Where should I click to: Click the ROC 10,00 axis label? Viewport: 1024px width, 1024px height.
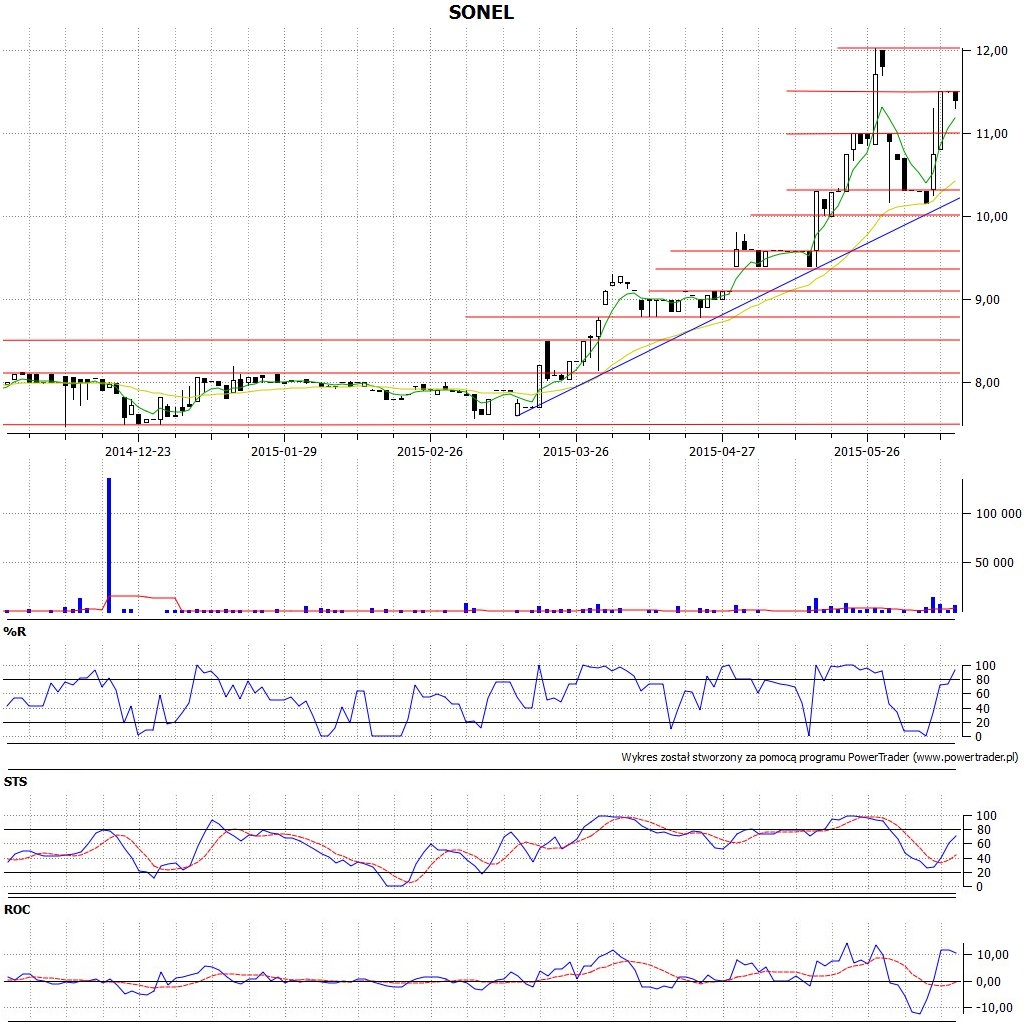pyautogui.click(x=993, y=955)
